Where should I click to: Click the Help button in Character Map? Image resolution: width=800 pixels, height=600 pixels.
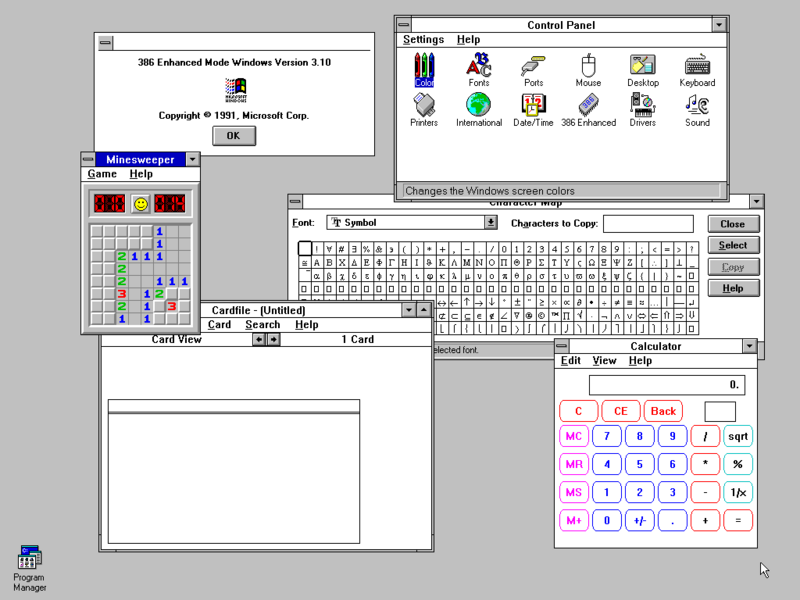(x=733, y=288)
